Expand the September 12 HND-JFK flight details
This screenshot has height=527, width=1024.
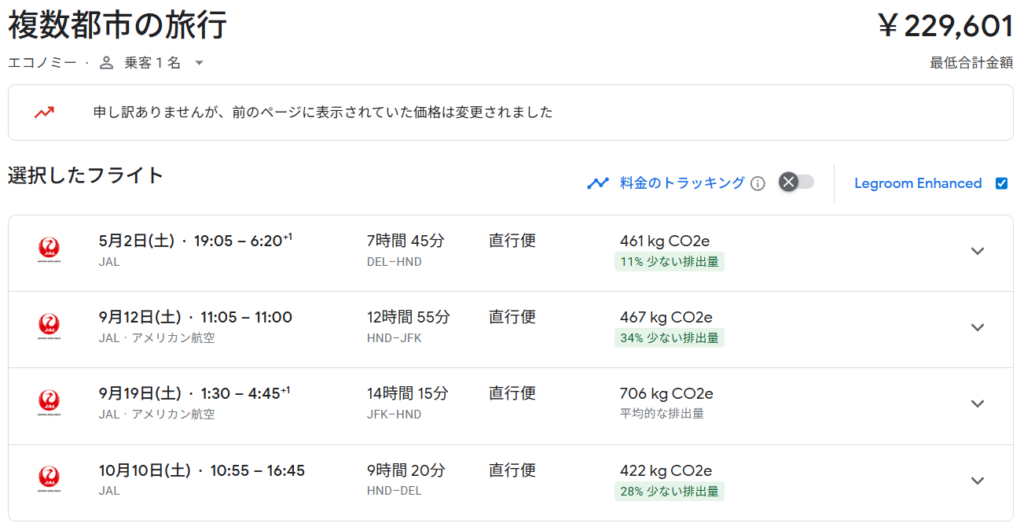[x=978, y=327]
